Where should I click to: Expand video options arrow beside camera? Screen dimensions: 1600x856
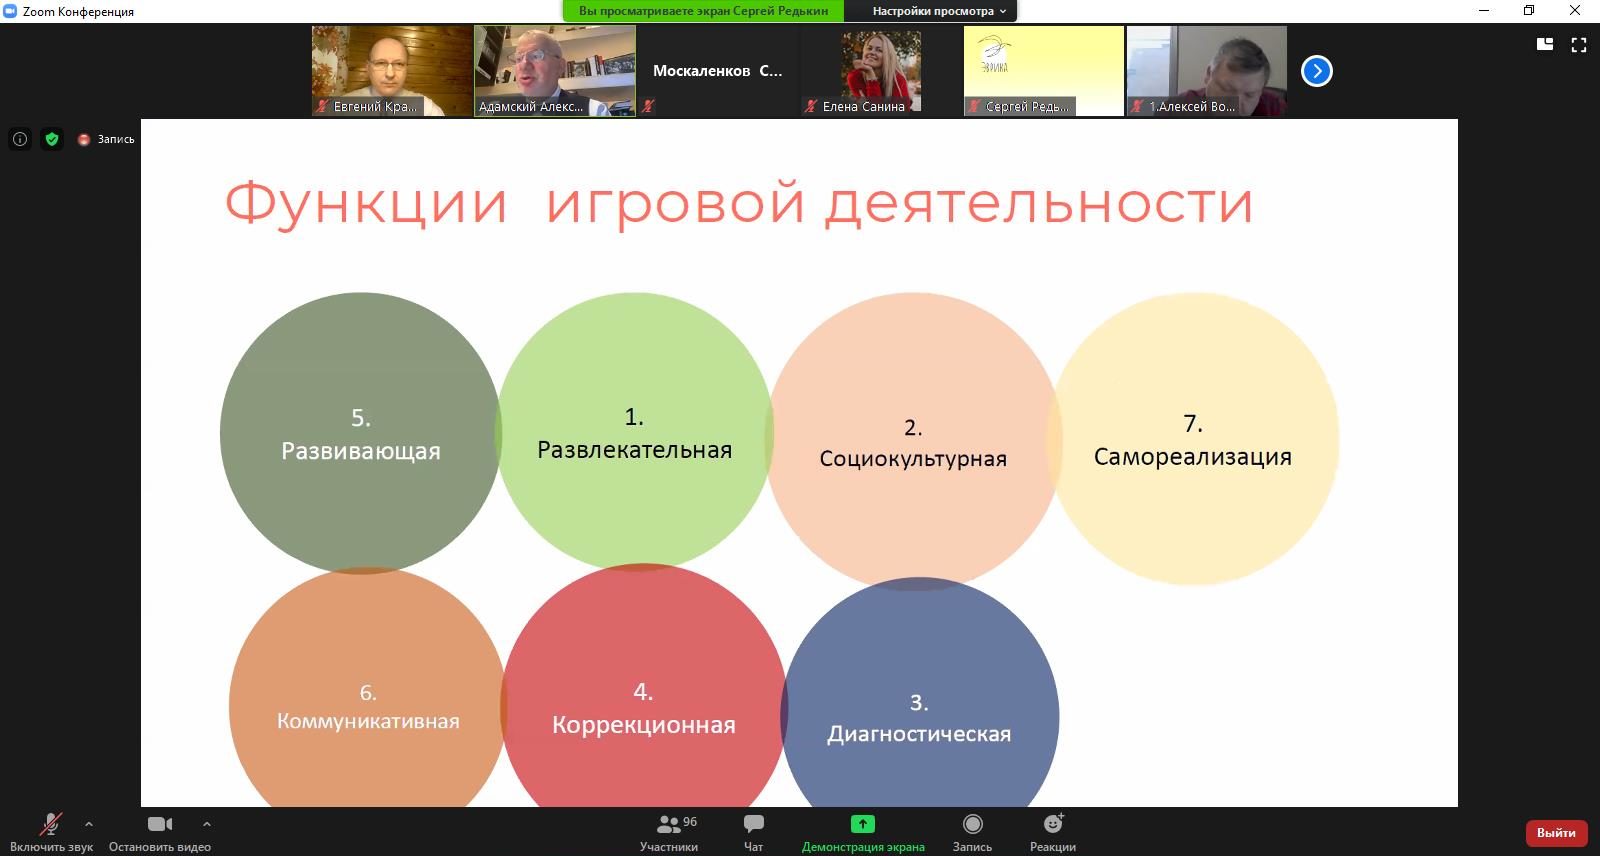coord(206,824)
